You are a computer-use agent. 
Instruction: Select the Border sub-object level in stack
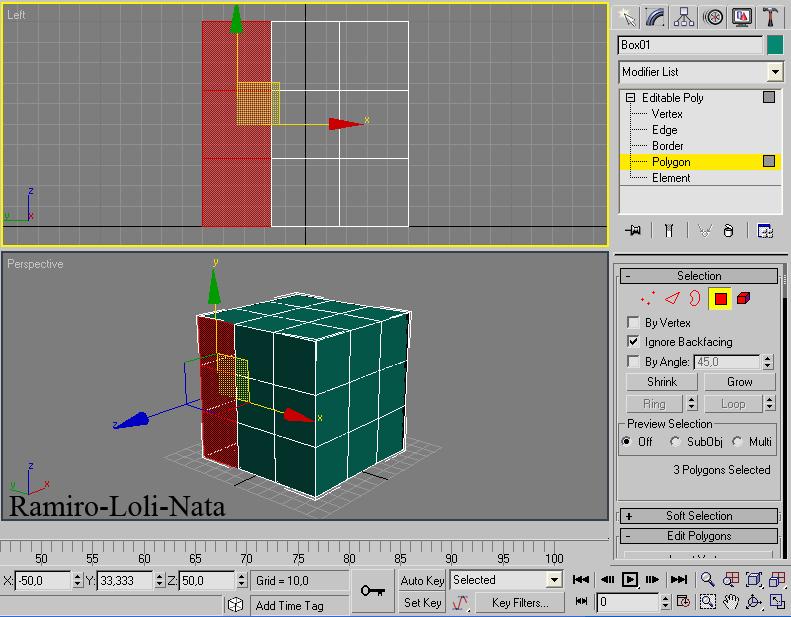pyautogui.click(x=667, y=146)
